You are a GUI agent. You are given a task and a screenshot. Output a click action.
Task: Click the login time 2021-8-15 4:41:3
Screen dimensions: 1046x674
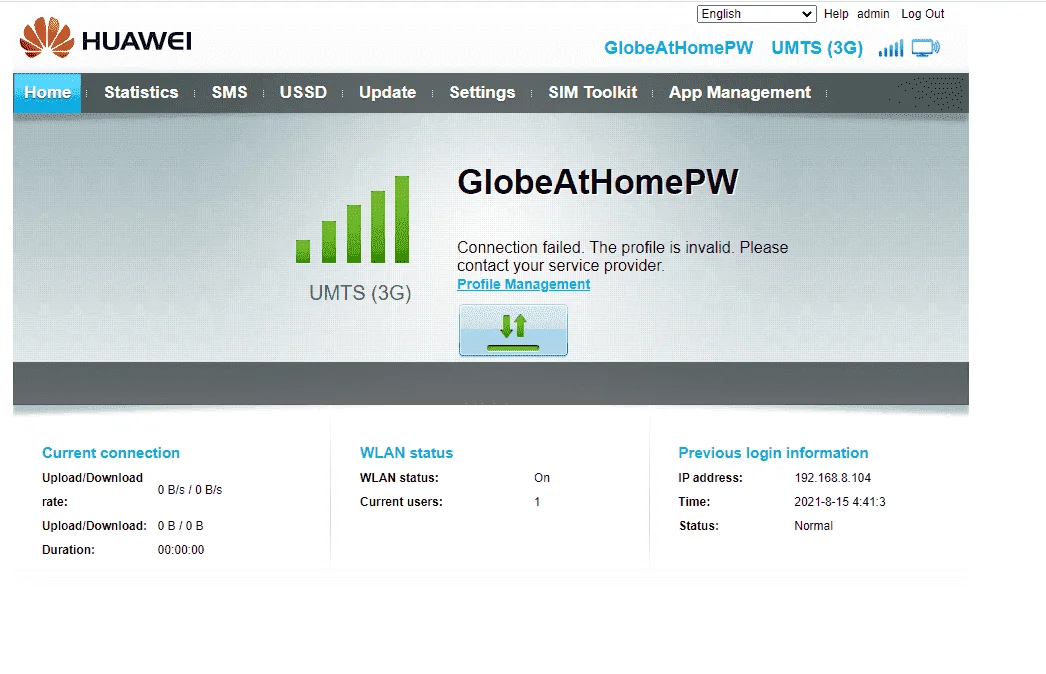coord(840,502)
